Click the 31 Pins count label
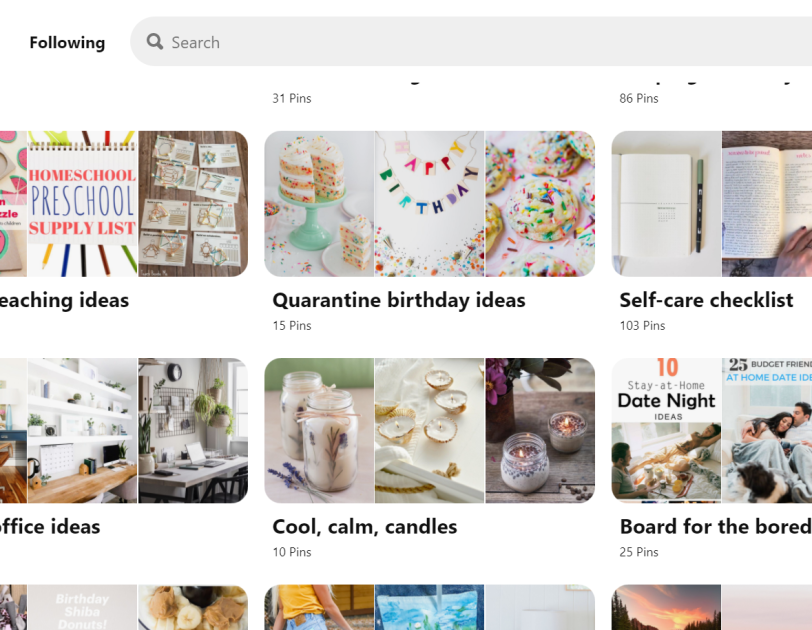Screen dimensions: 812x630 pos(292,98)
